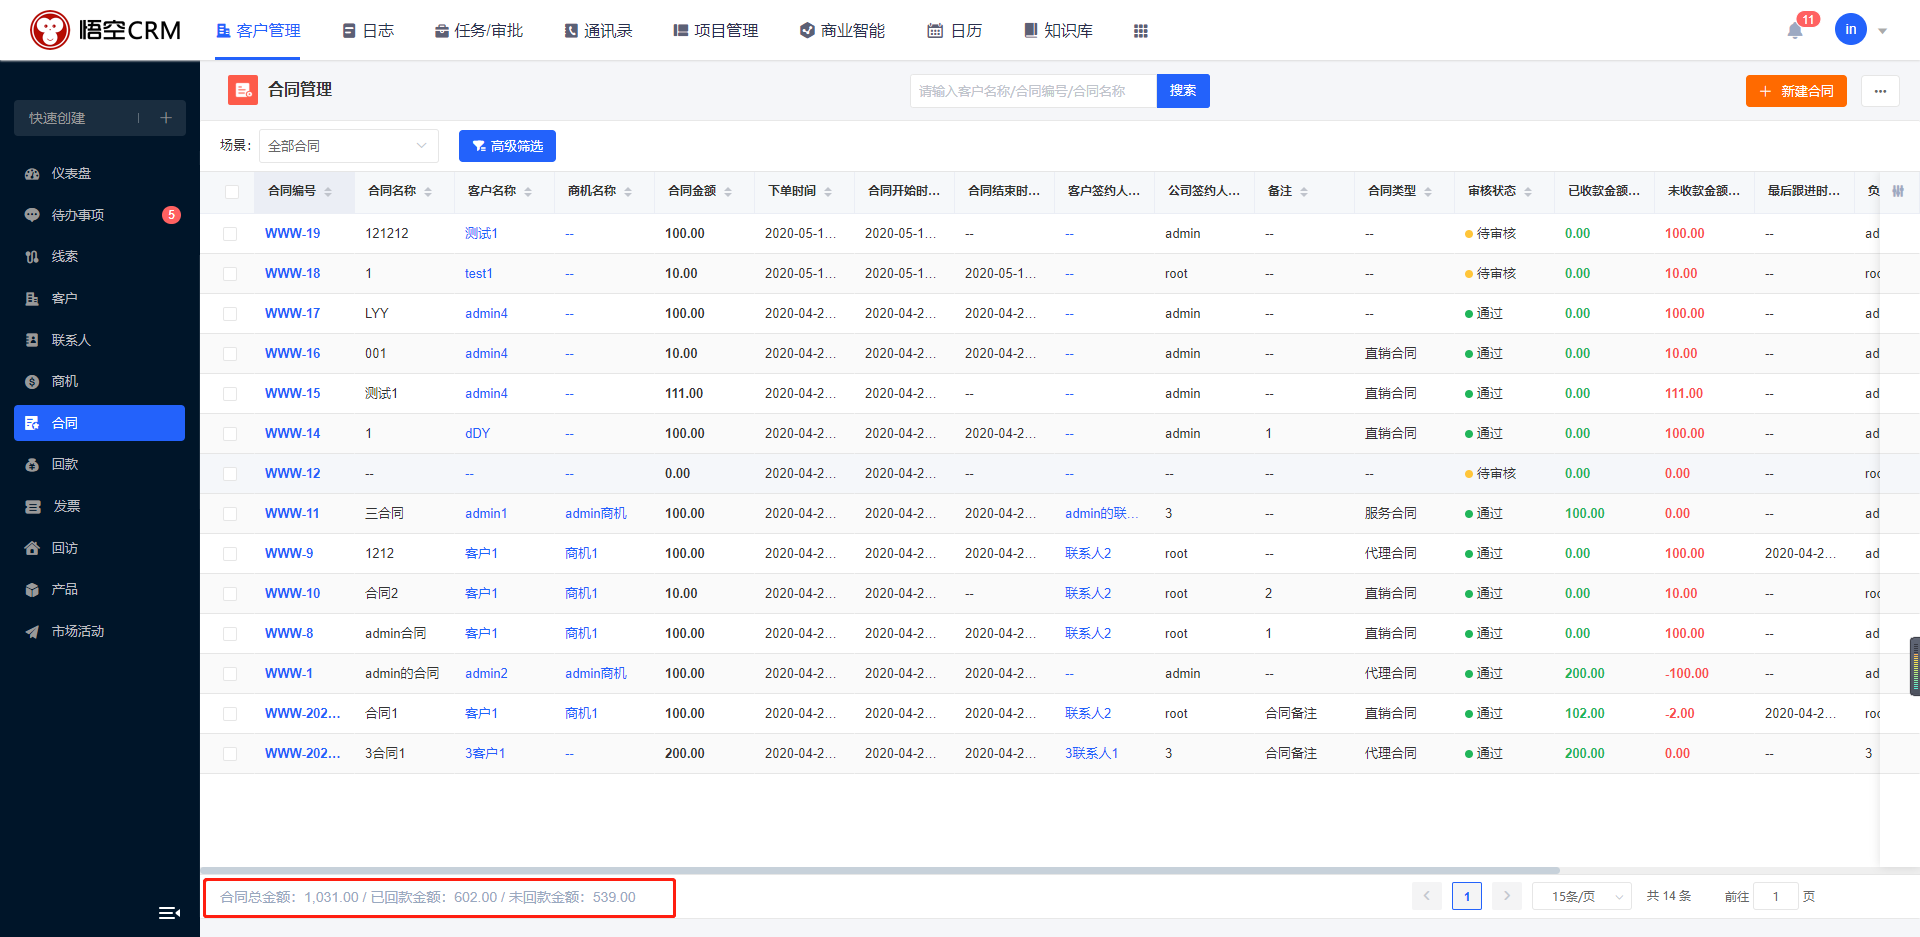Open 高级筛选 advanced filter
Screen dimensions: 1920x937
pos(507,146)
